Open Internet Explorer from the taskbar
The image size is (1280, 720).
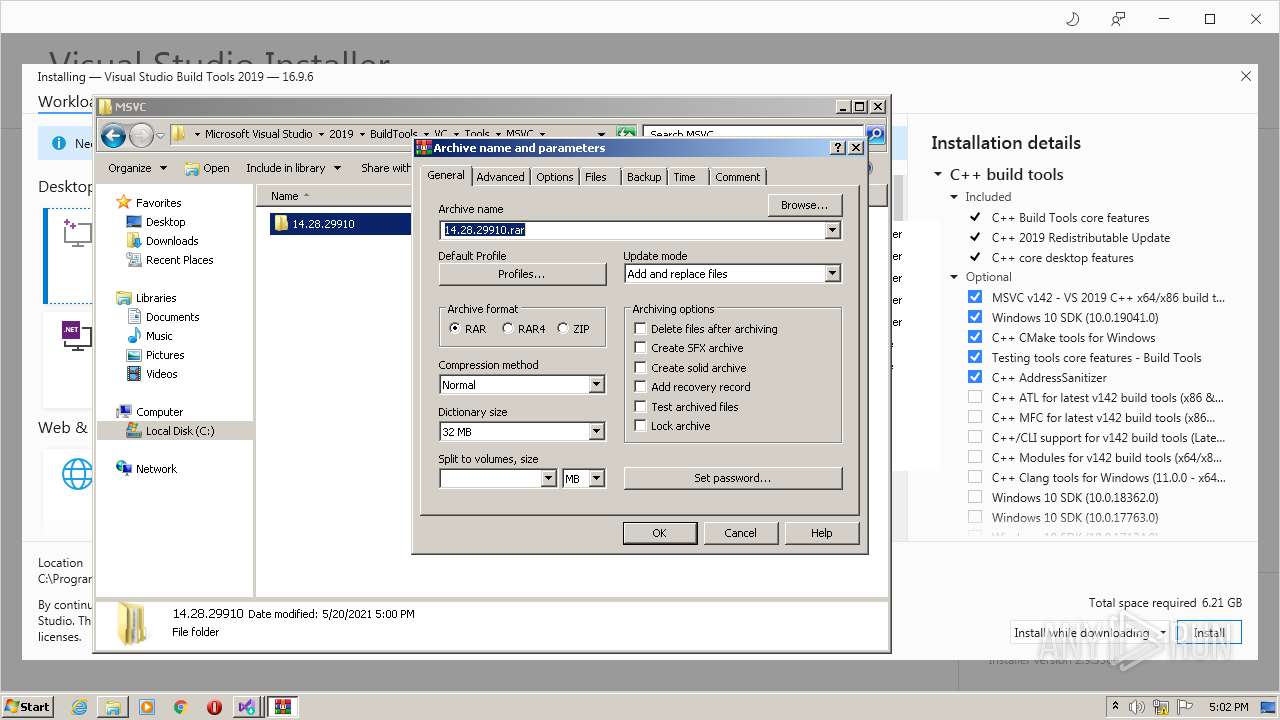79,706
